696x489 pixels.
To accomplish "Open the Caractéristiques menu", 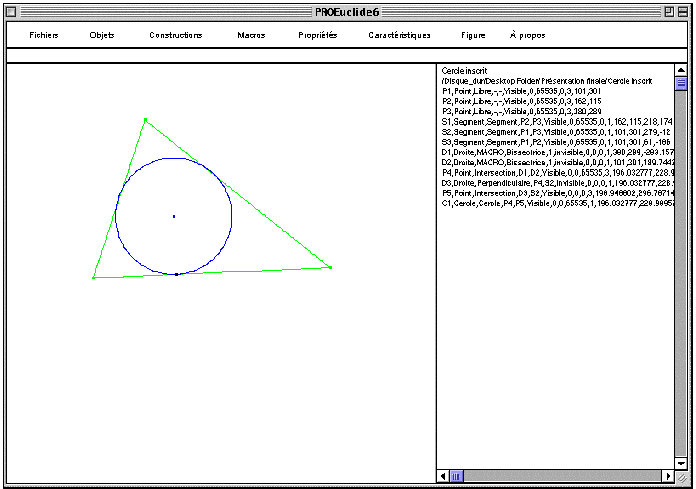I will (x=399, y=35).
